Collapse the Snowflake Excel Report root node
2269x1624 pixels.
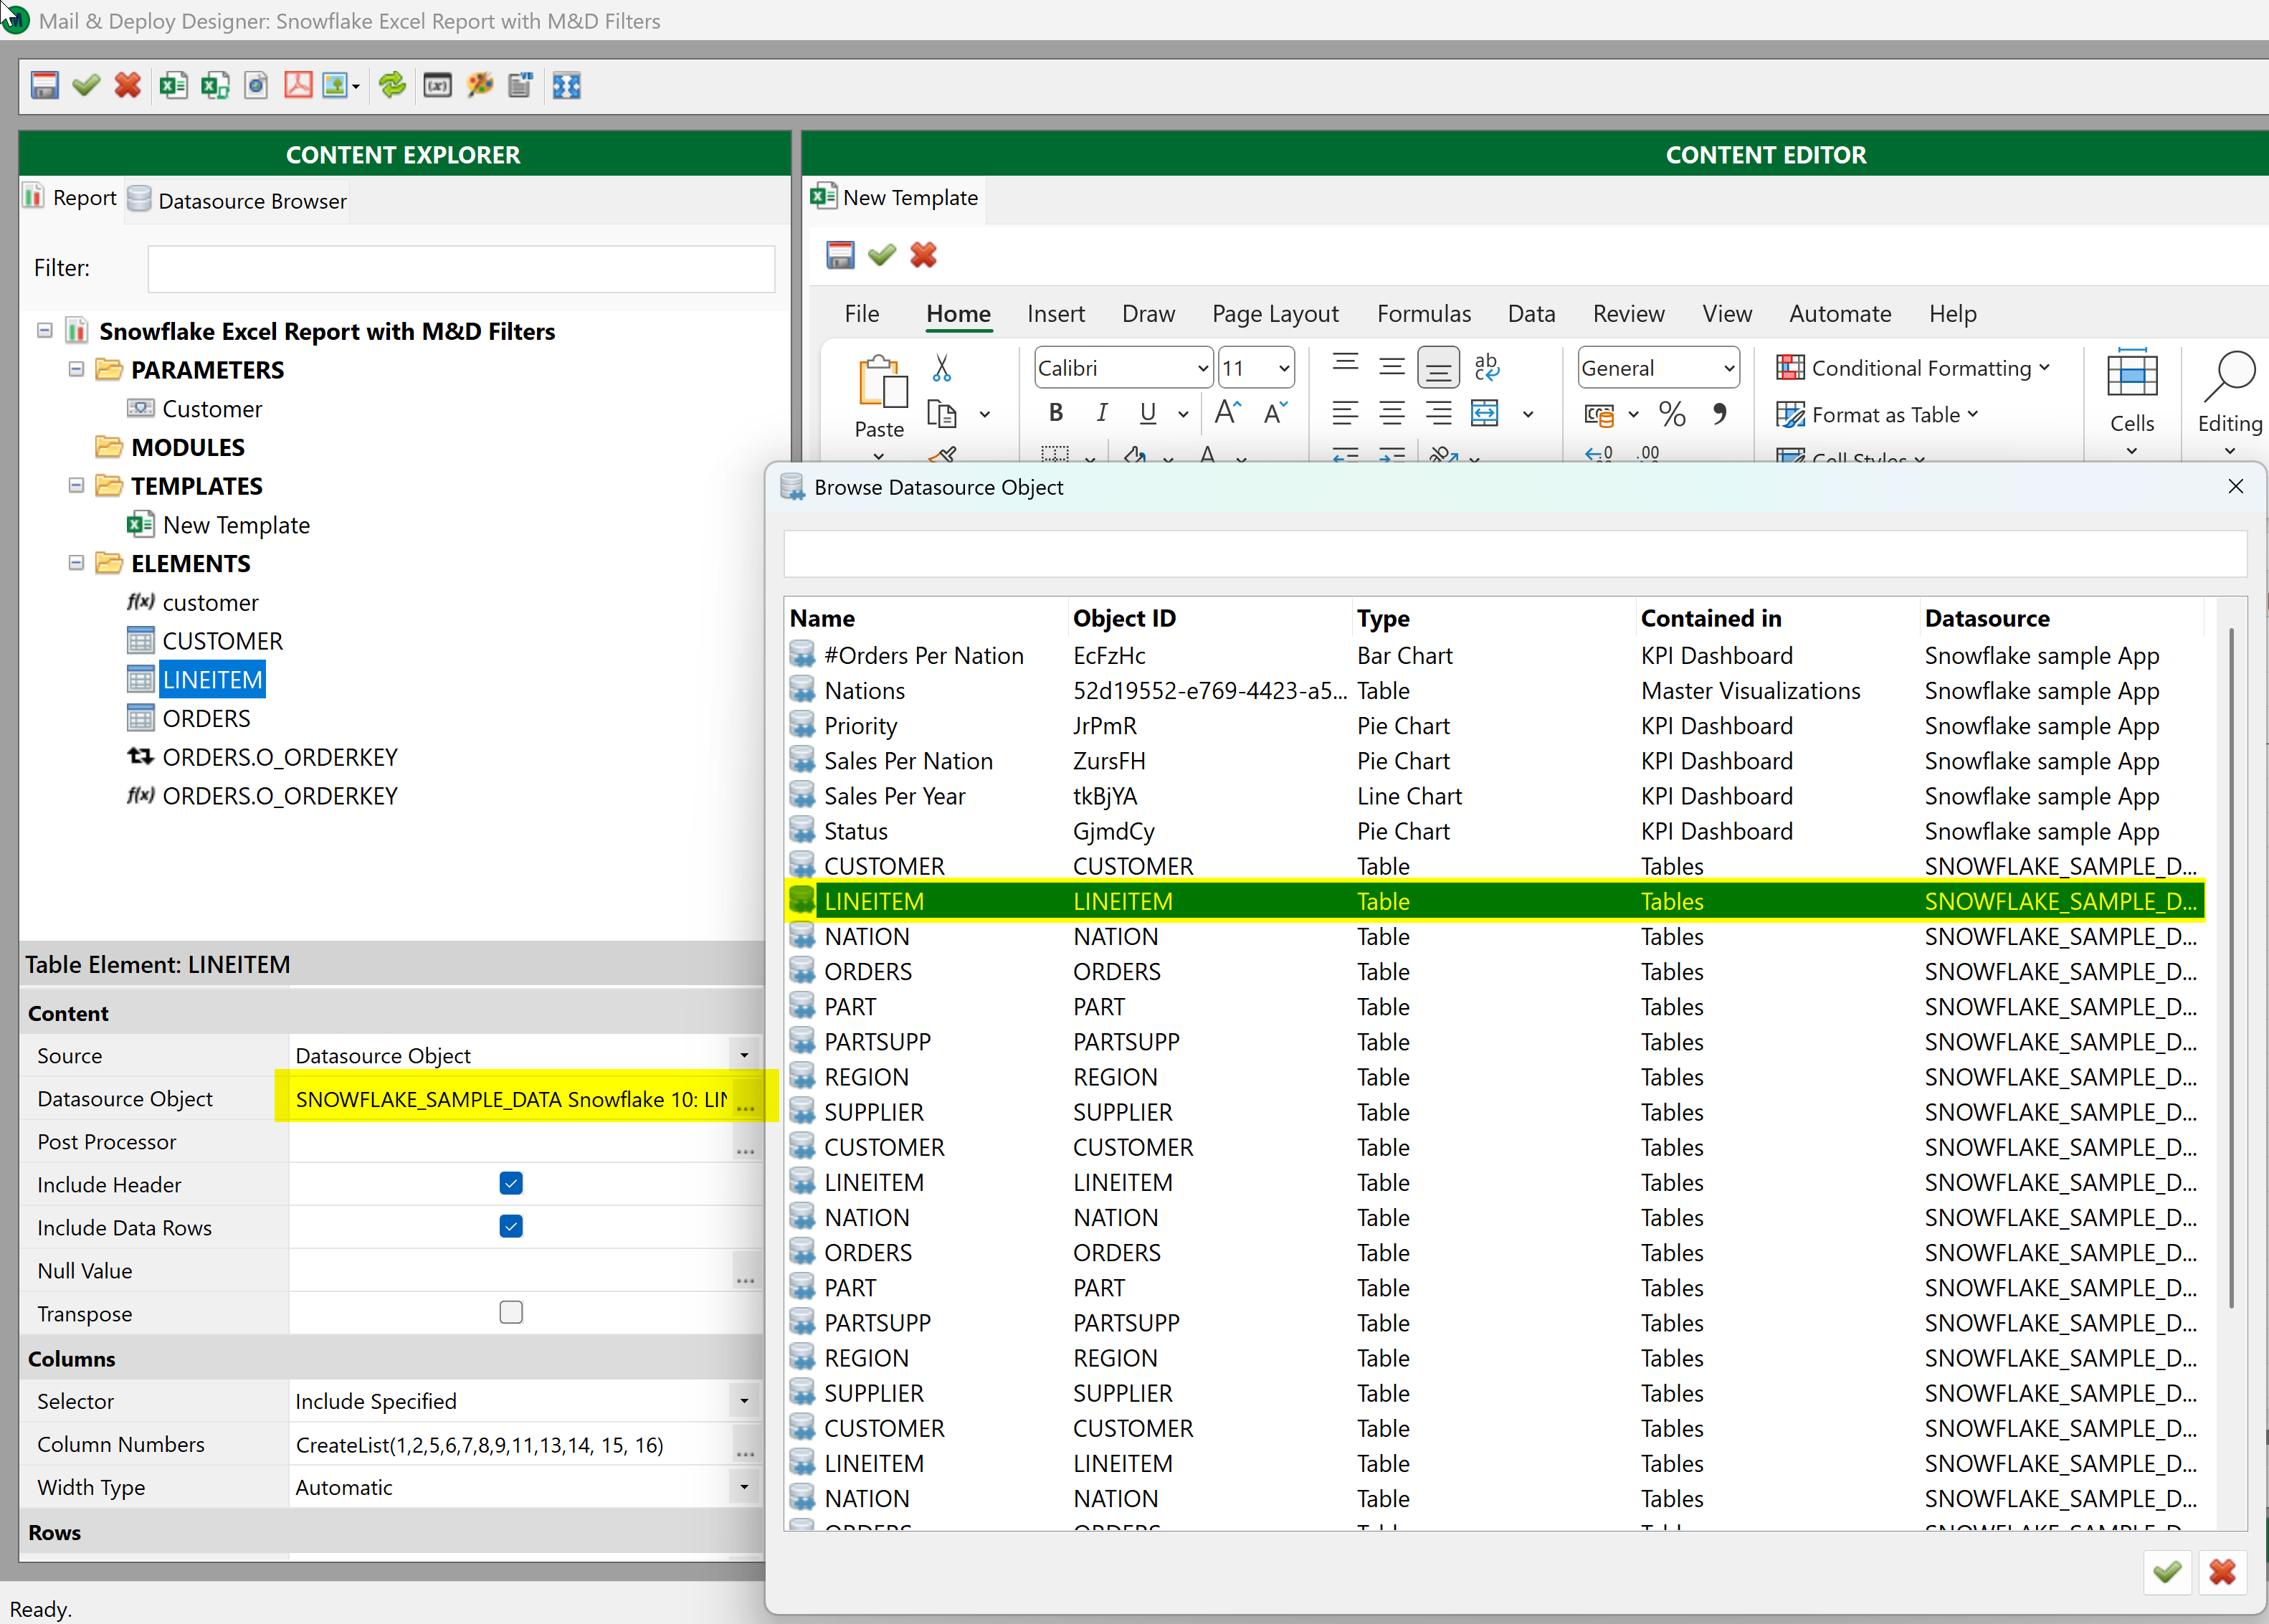click(44, 330)
